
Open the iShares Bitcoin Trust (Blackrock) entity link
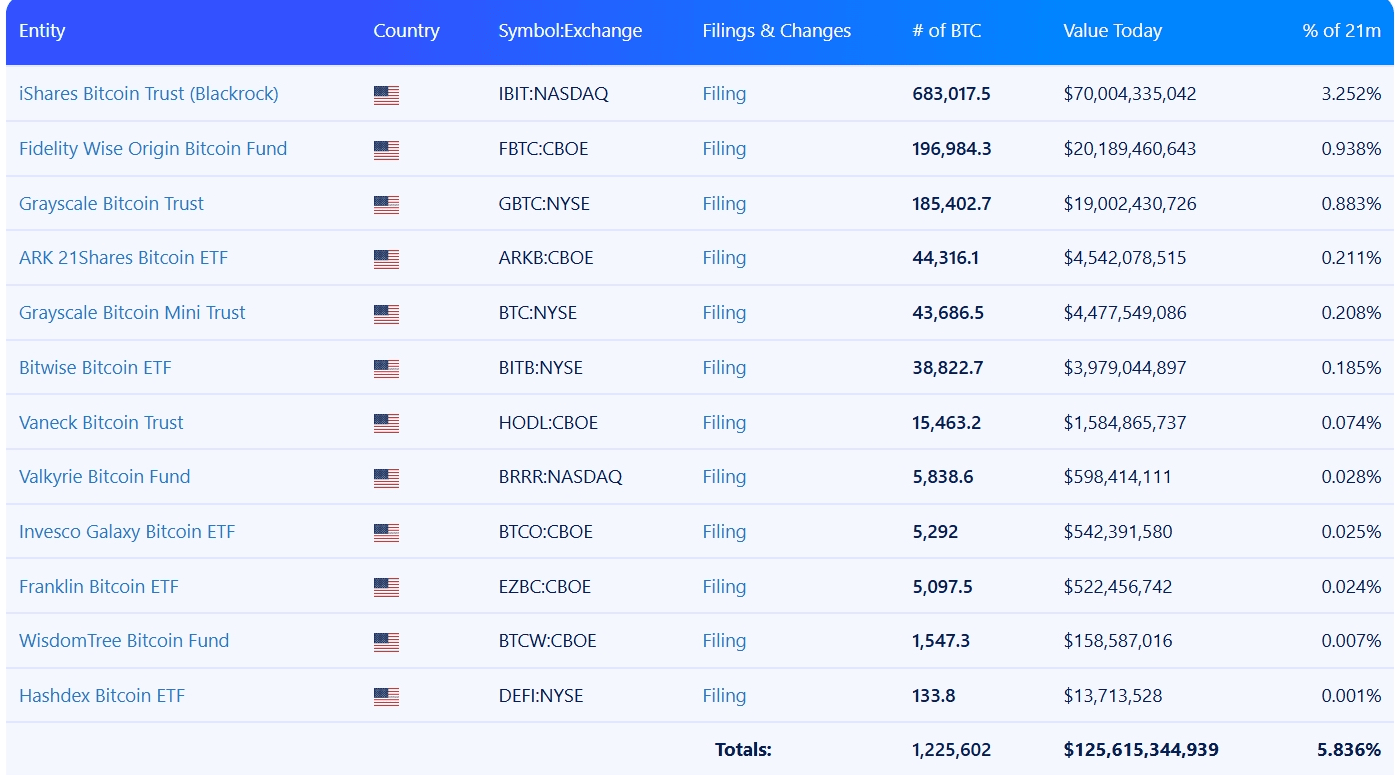click(x=148, y=94)
